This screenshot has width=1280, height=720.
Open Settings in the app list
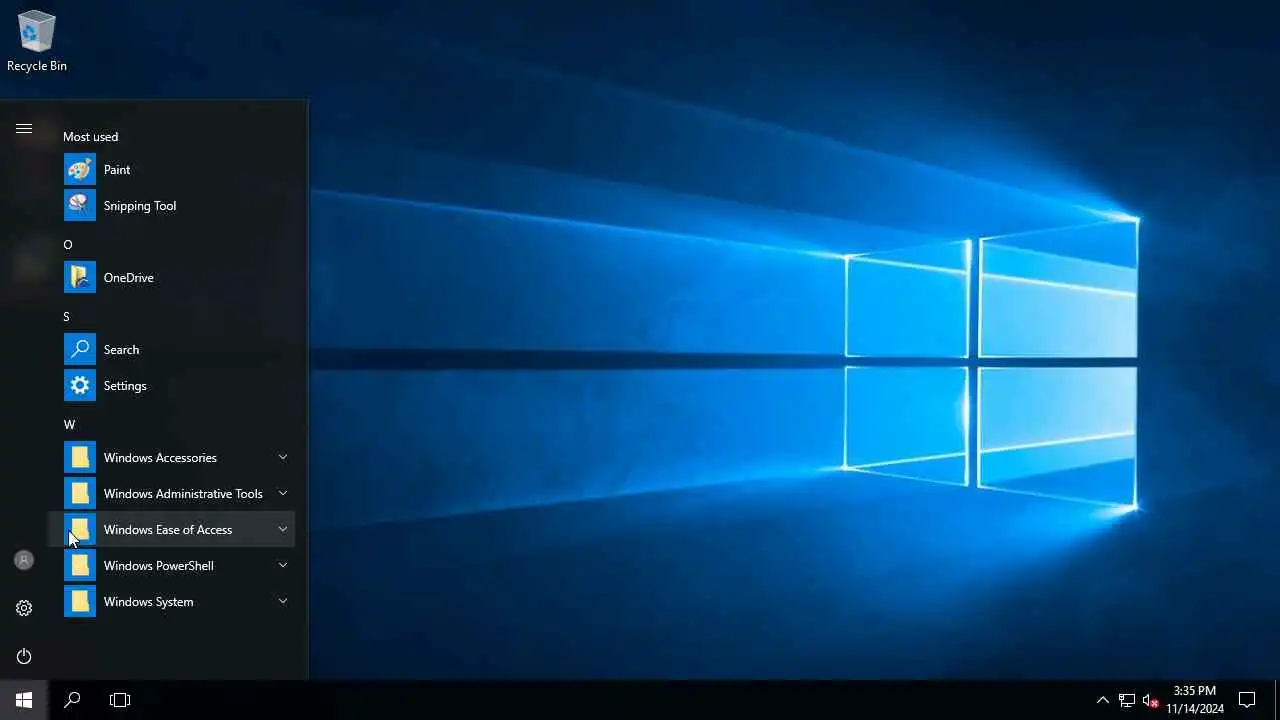pyautogui.click(x=172, y=386)
